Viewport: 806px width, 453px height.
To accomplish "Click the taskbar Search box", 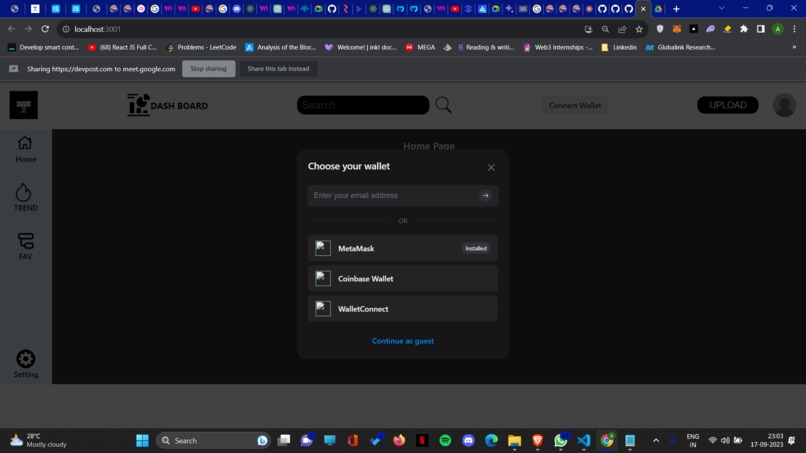I will (212, 441).
